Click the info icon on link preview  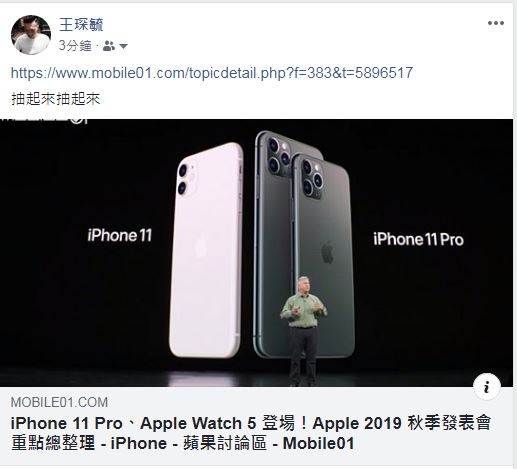pos(487,387)
